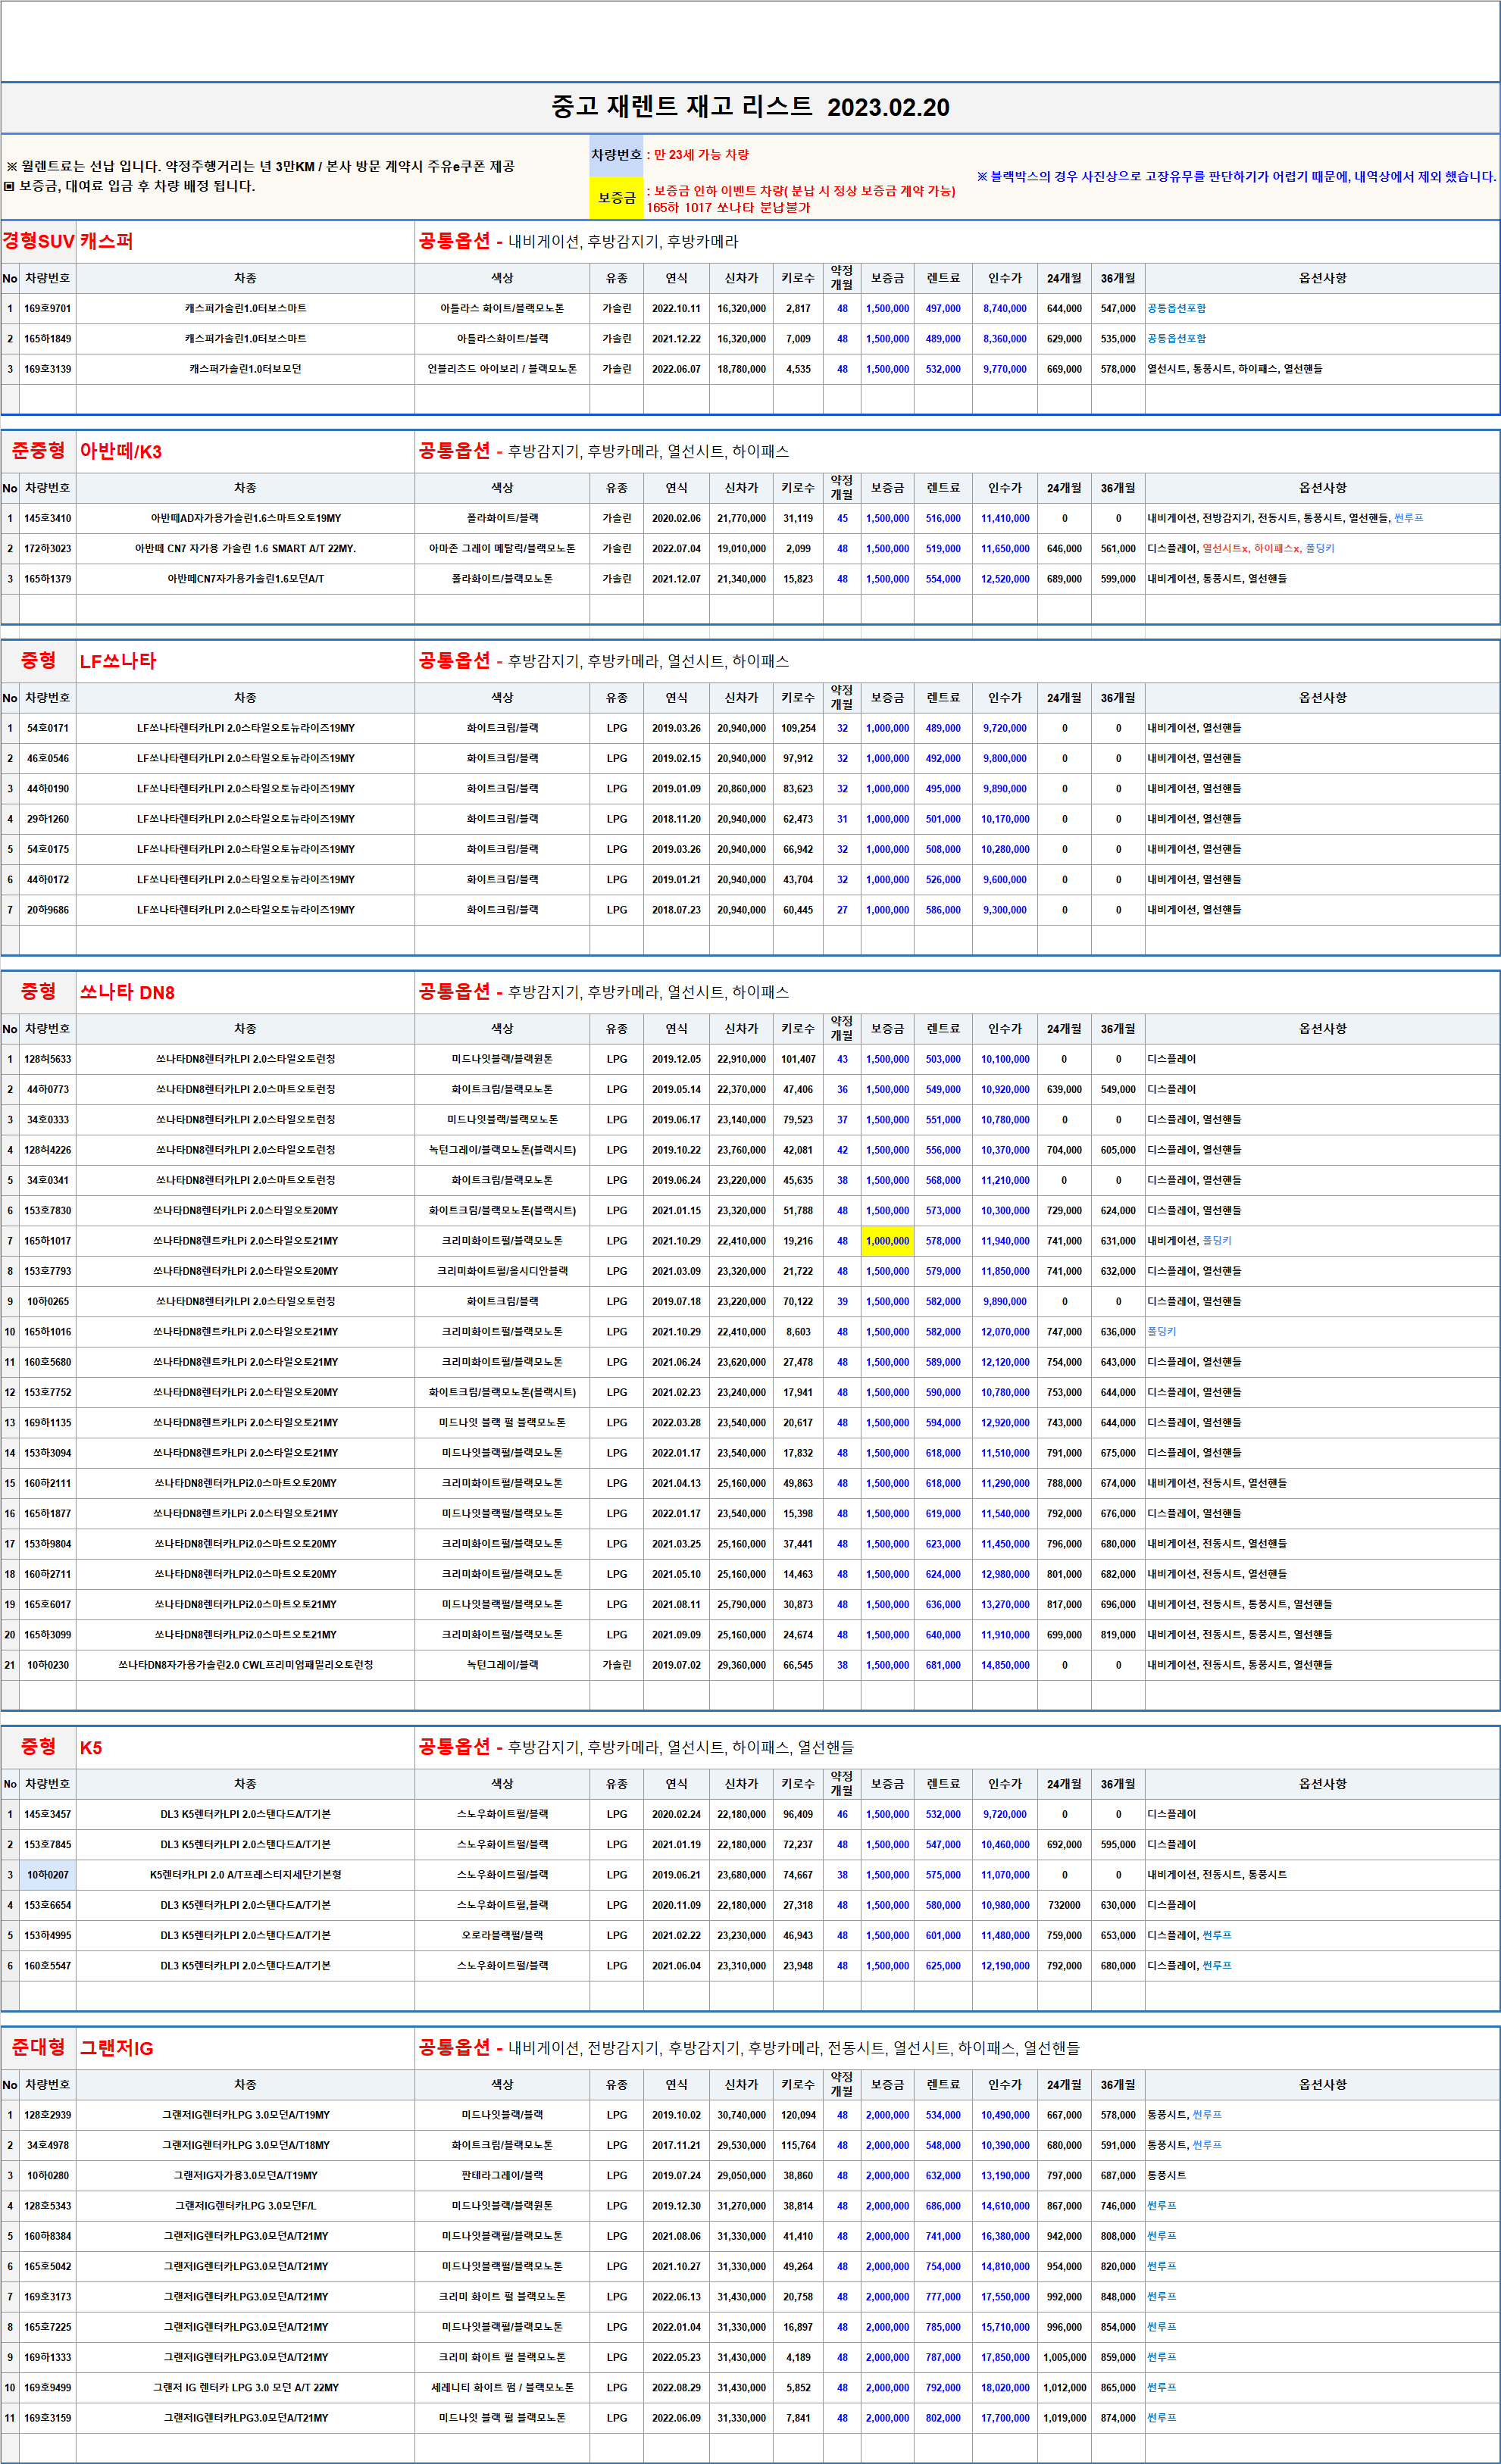Viewport: 1501px width, 2464px height.
Task: Select car number 10하0265
Action: click(48, 1302)
